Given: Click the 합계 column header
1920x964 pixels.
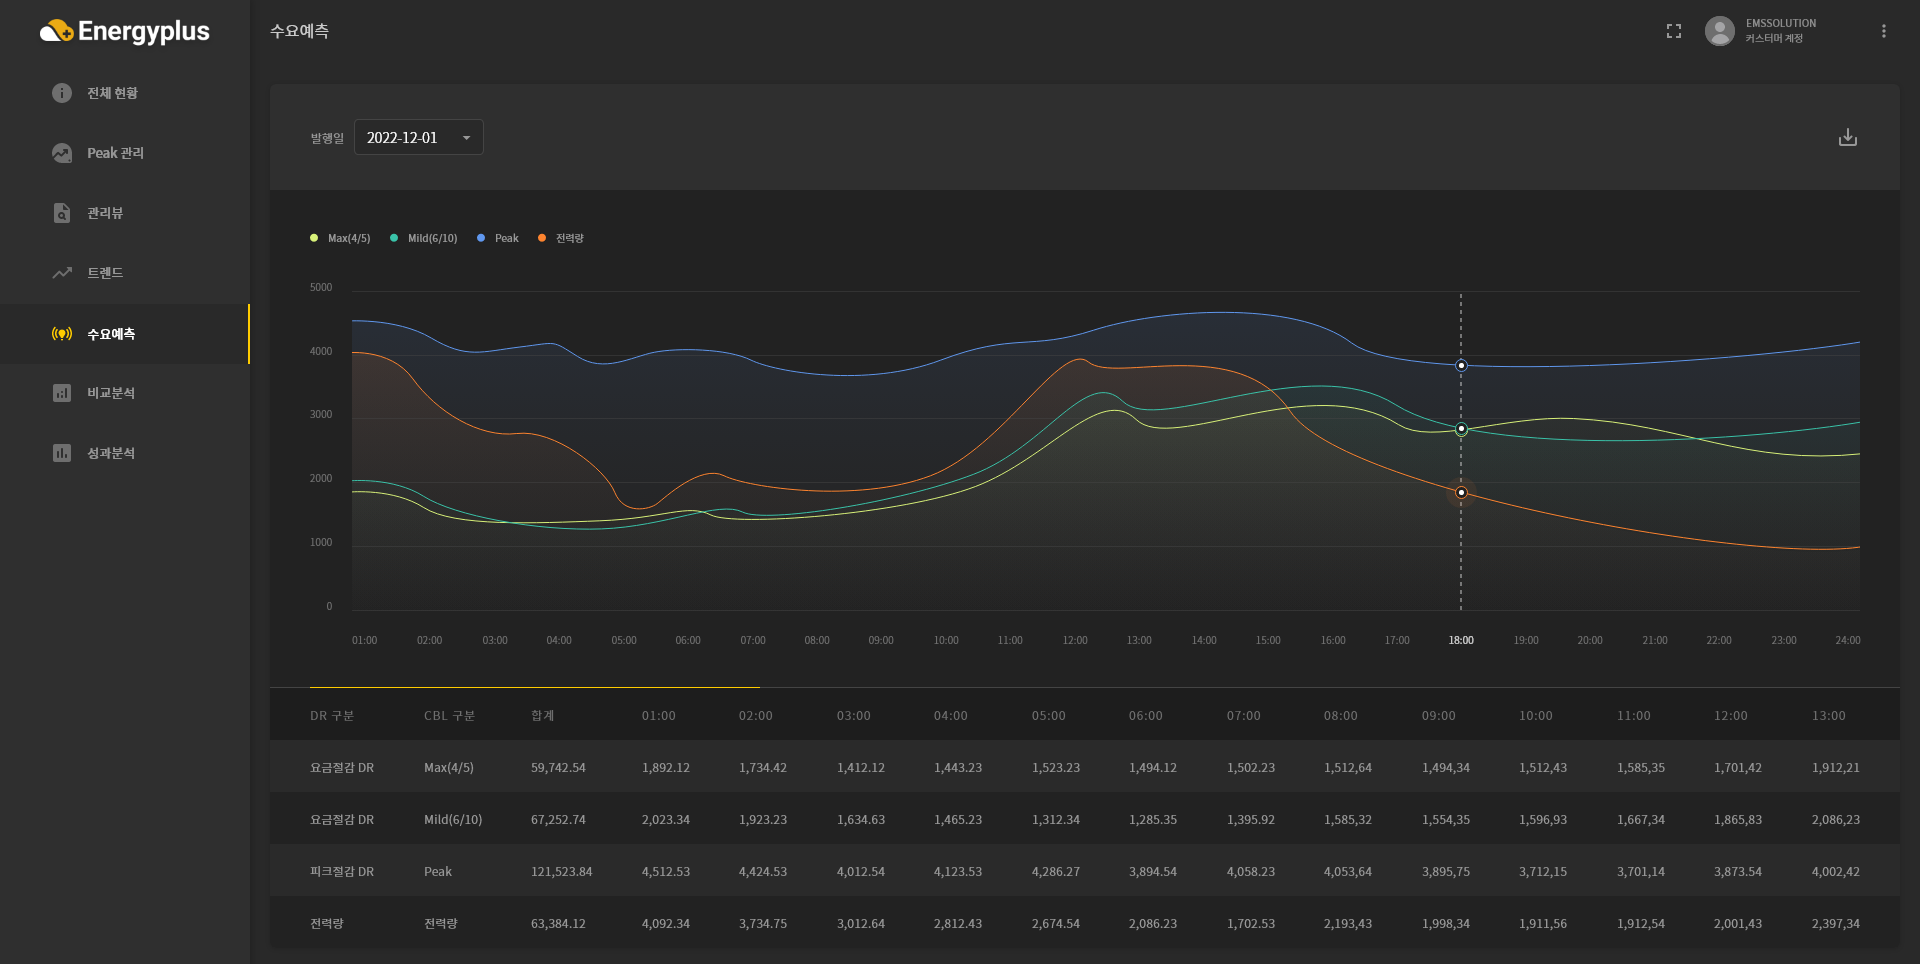Looking at the screenshot, I should click(543, 716).
